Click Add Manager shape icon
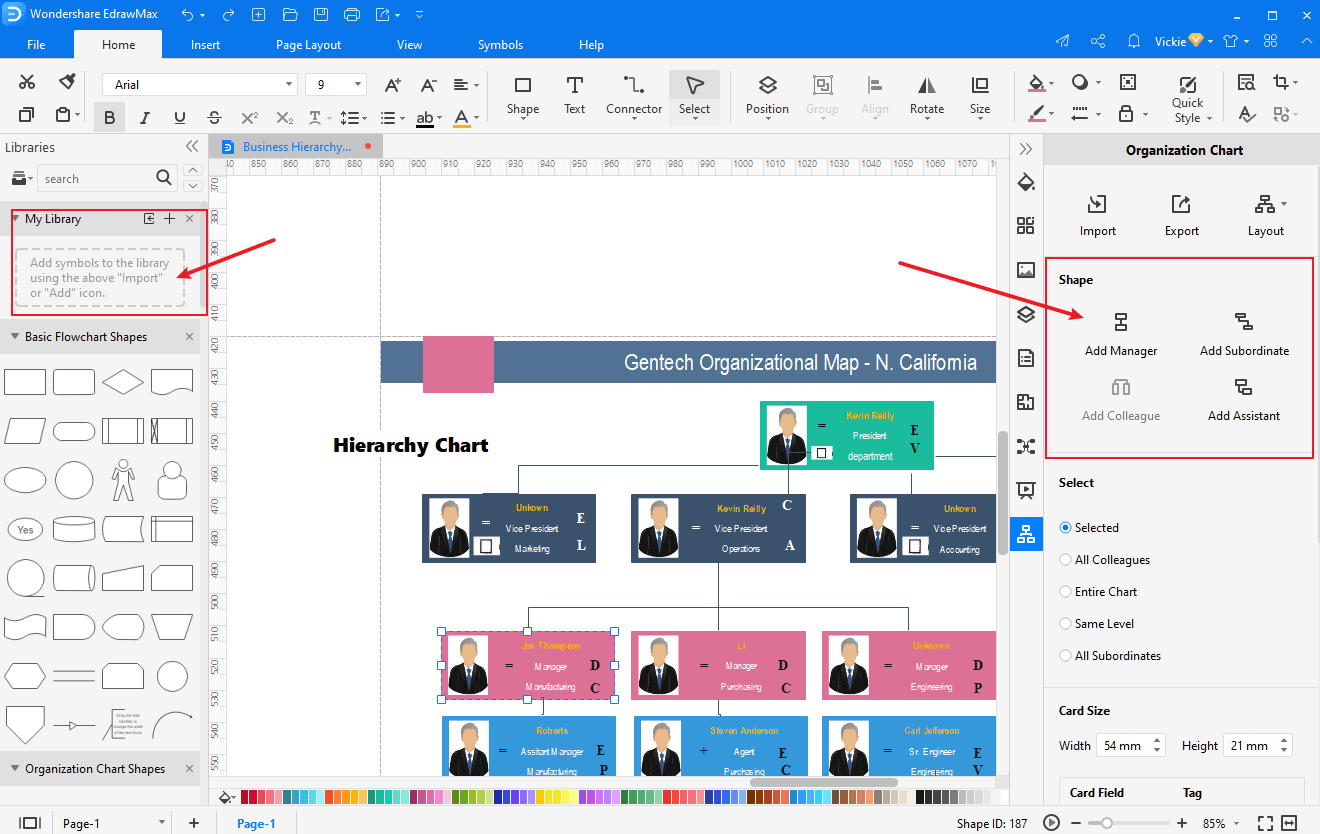Screen dimensions: 1320x834 point(1121,322)
